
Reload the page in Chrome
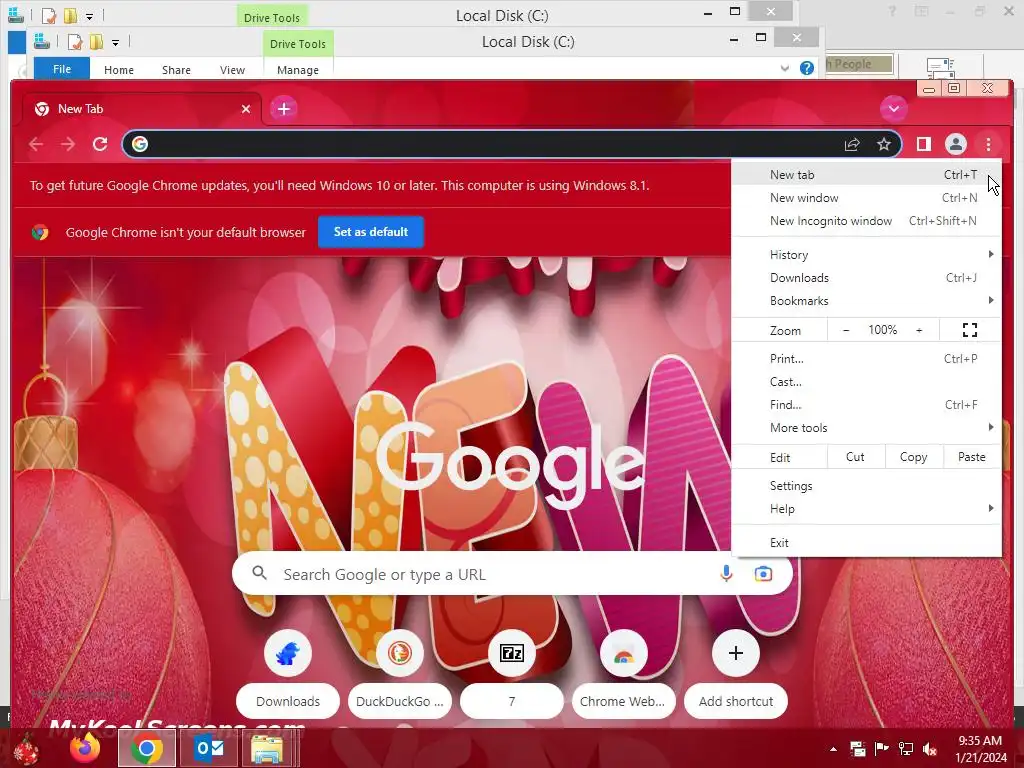[x=100, y=144]
